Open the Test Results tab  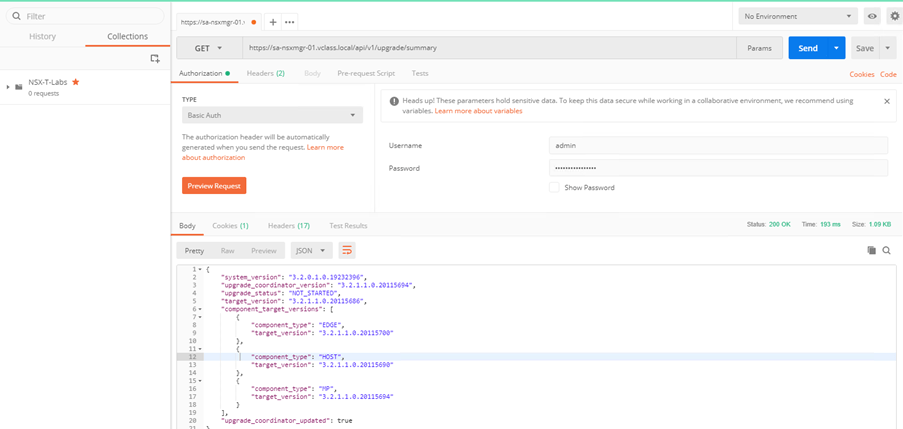pyautogui.click(x=348, y=226)
